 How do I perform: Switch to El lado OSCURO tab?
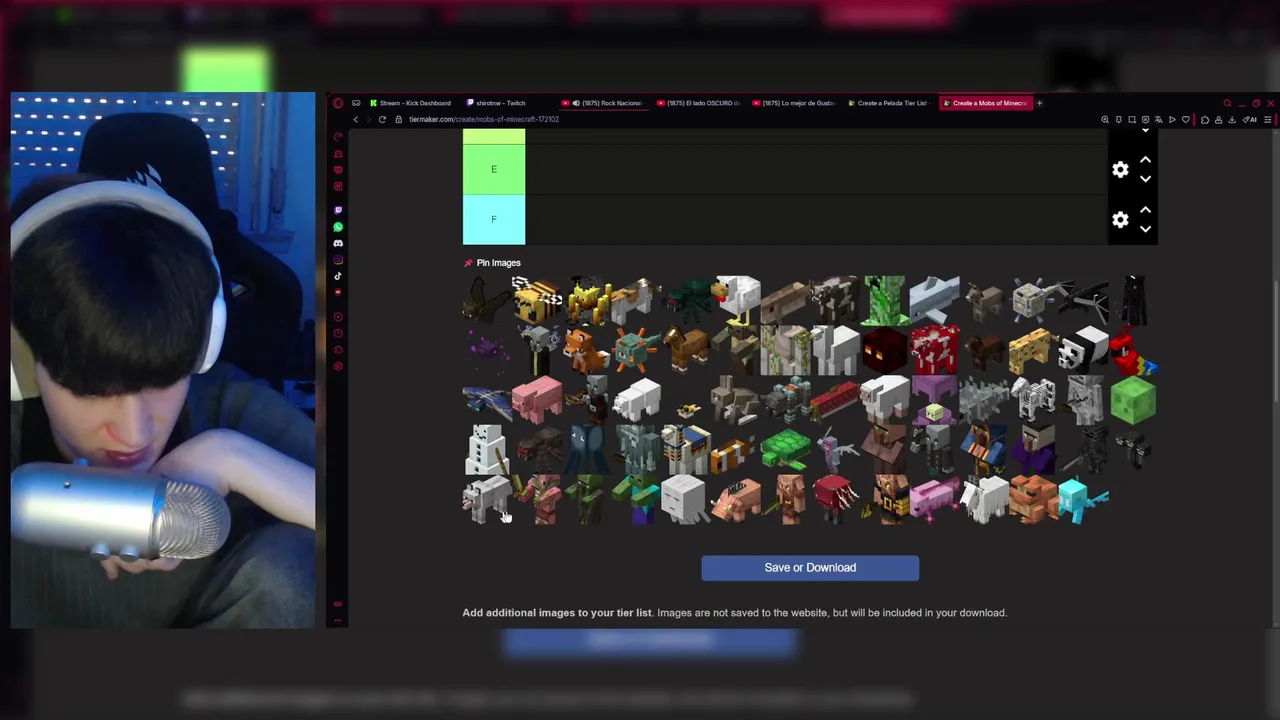pyautogui.click(x=700, y=103)
